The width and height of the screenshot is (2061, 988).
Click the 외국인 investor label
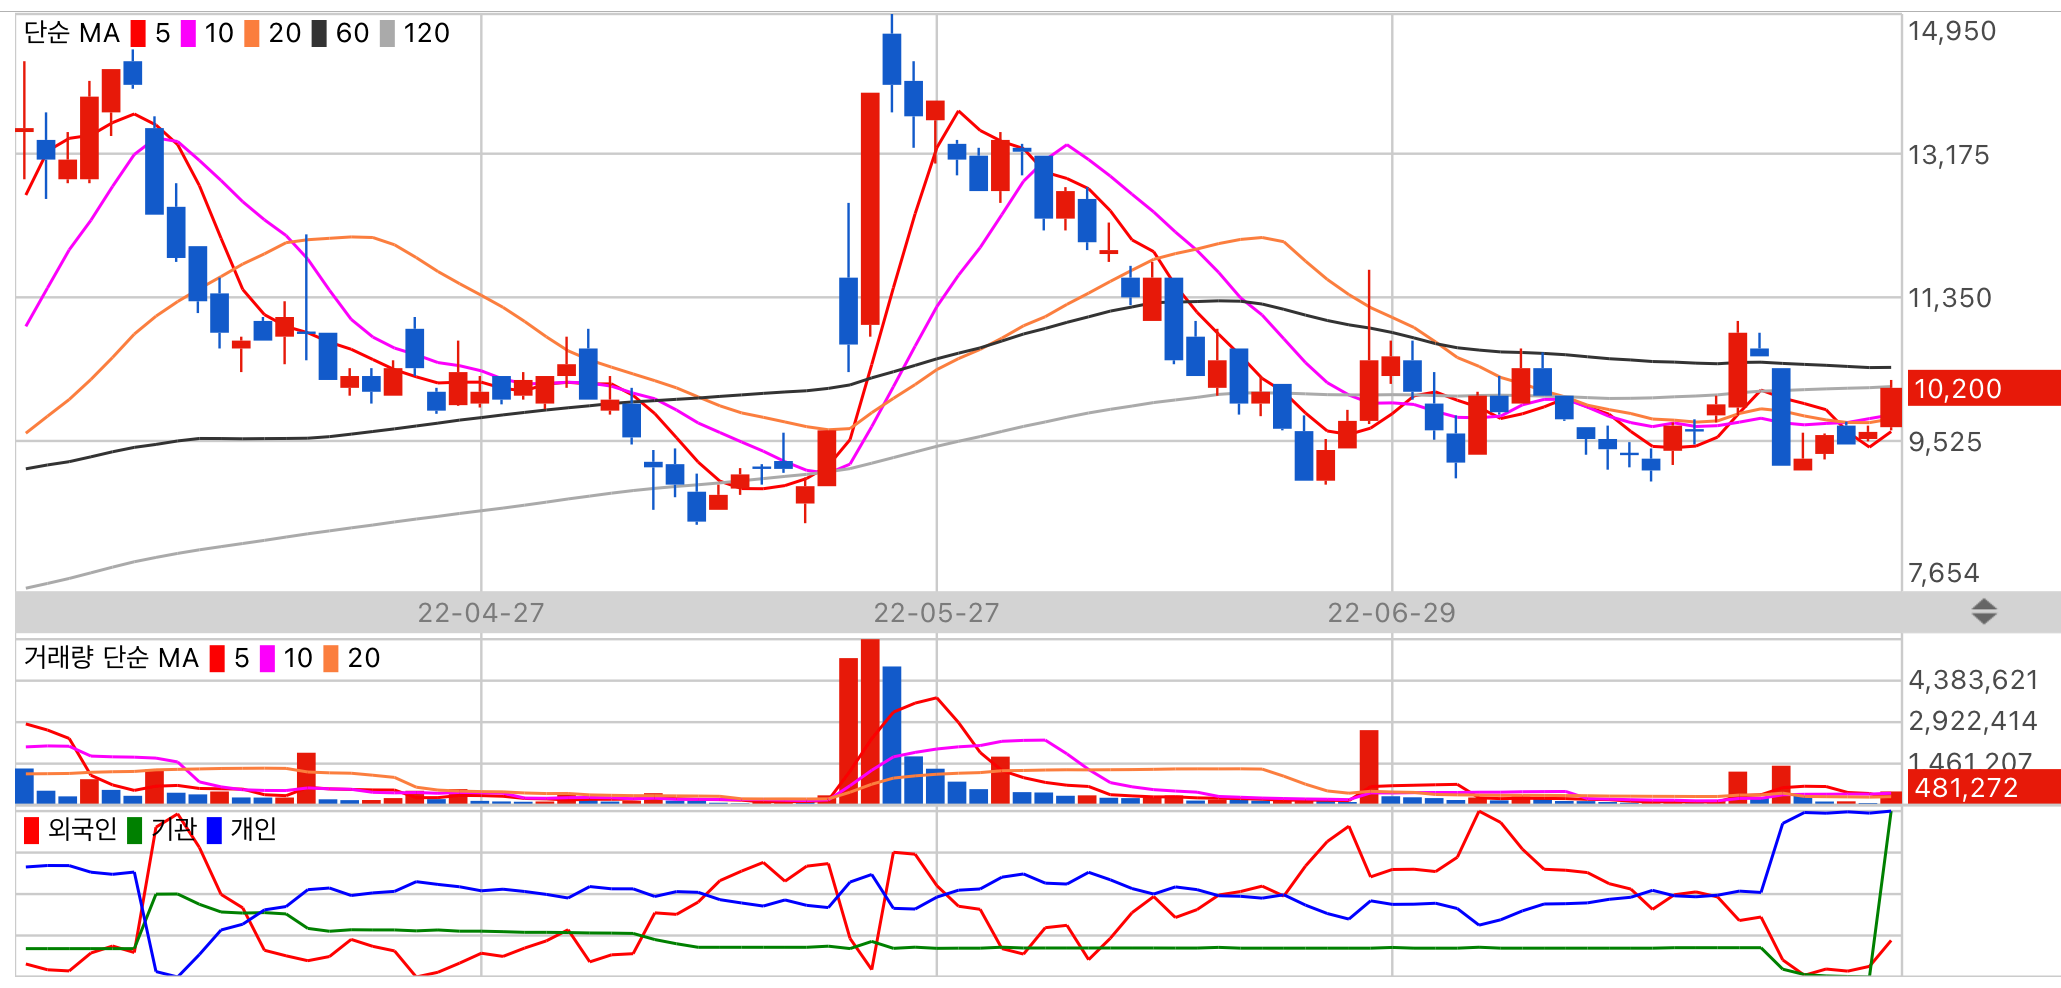82,829
